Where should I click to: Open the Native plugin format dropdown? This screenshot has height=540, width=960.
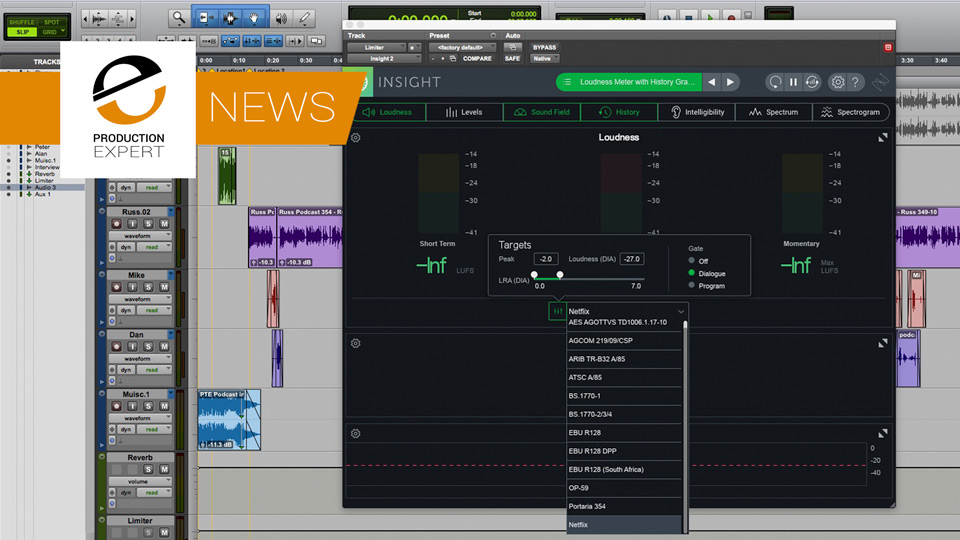coord(545,59)
